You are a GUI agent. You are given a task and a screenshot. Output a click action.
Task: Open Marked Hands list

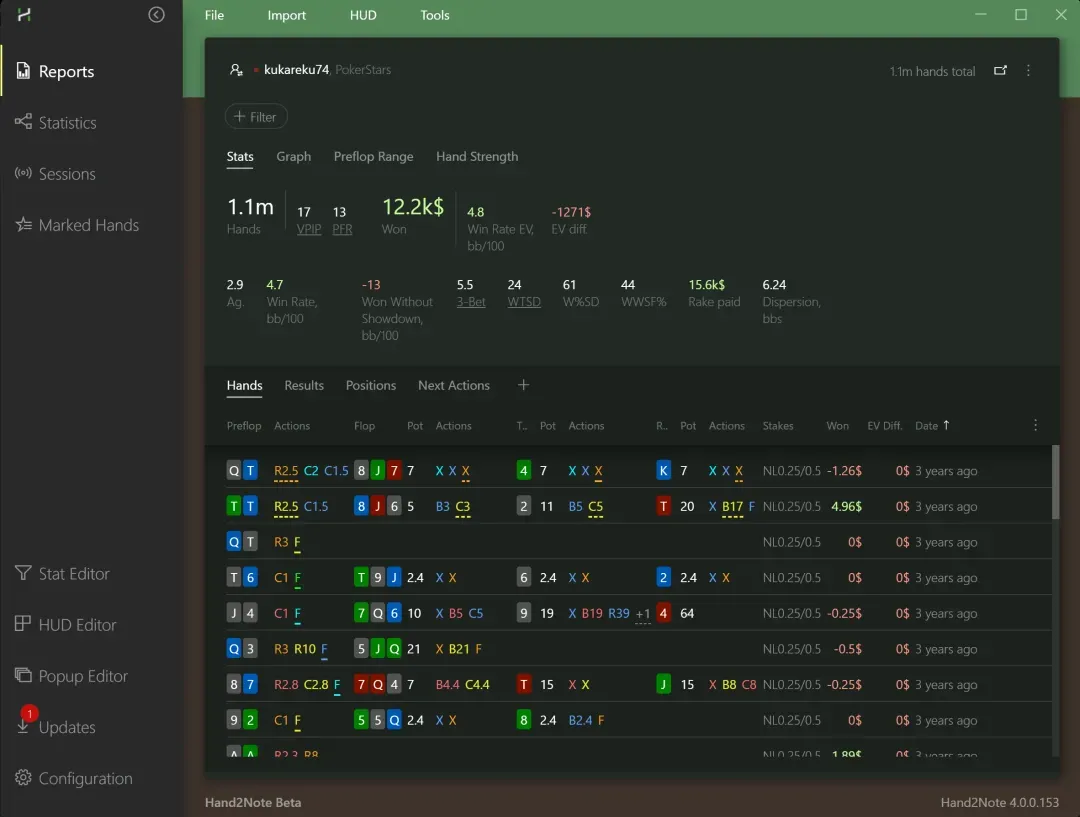[x=88, y=225]
